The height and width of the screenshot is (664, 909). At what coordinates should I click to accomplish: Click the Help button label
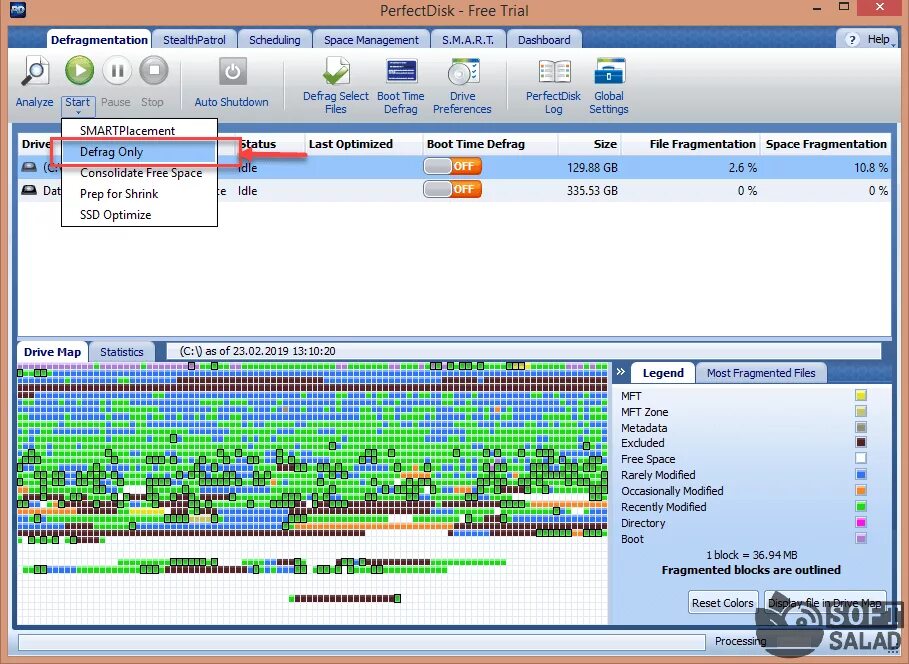[x=878, y=39]
